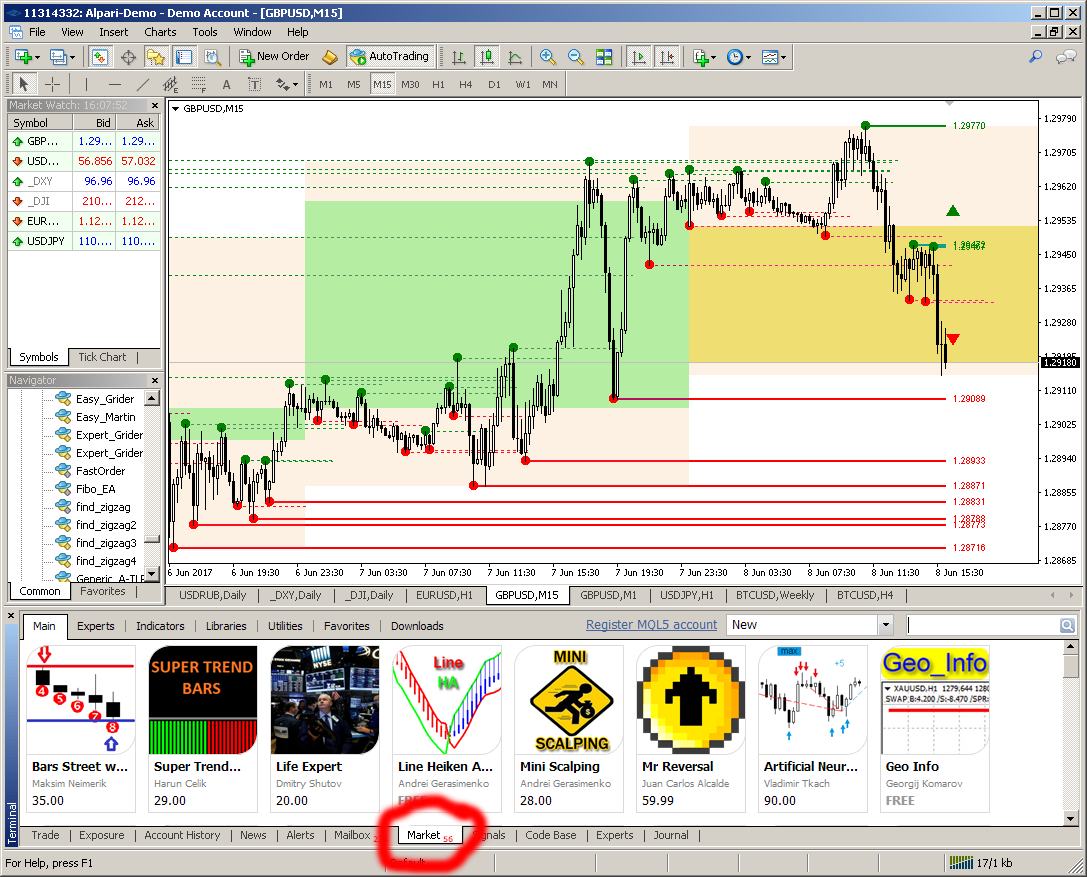Expand the Periods dropdown arrow
Image resolution: width=1087 pixels, height=877 pixels.
(x=748, y=58)
